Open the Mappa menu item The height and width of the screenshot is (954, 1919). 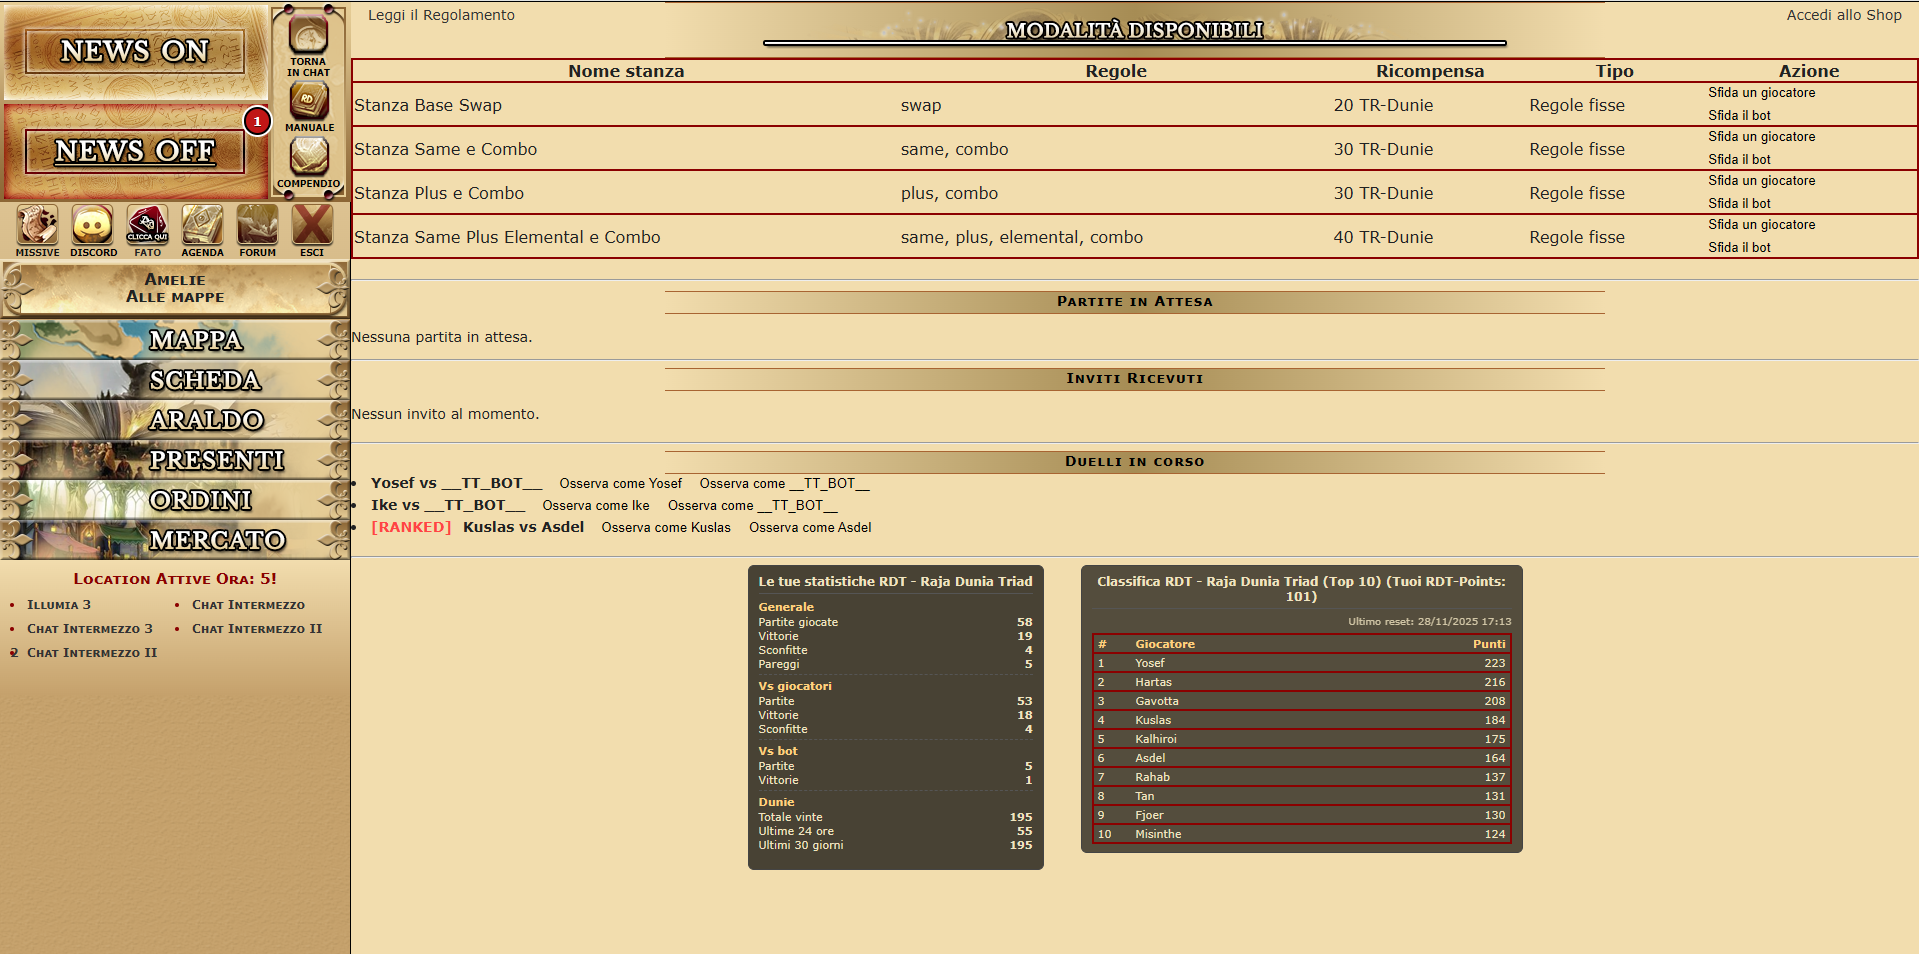(196, 340)
